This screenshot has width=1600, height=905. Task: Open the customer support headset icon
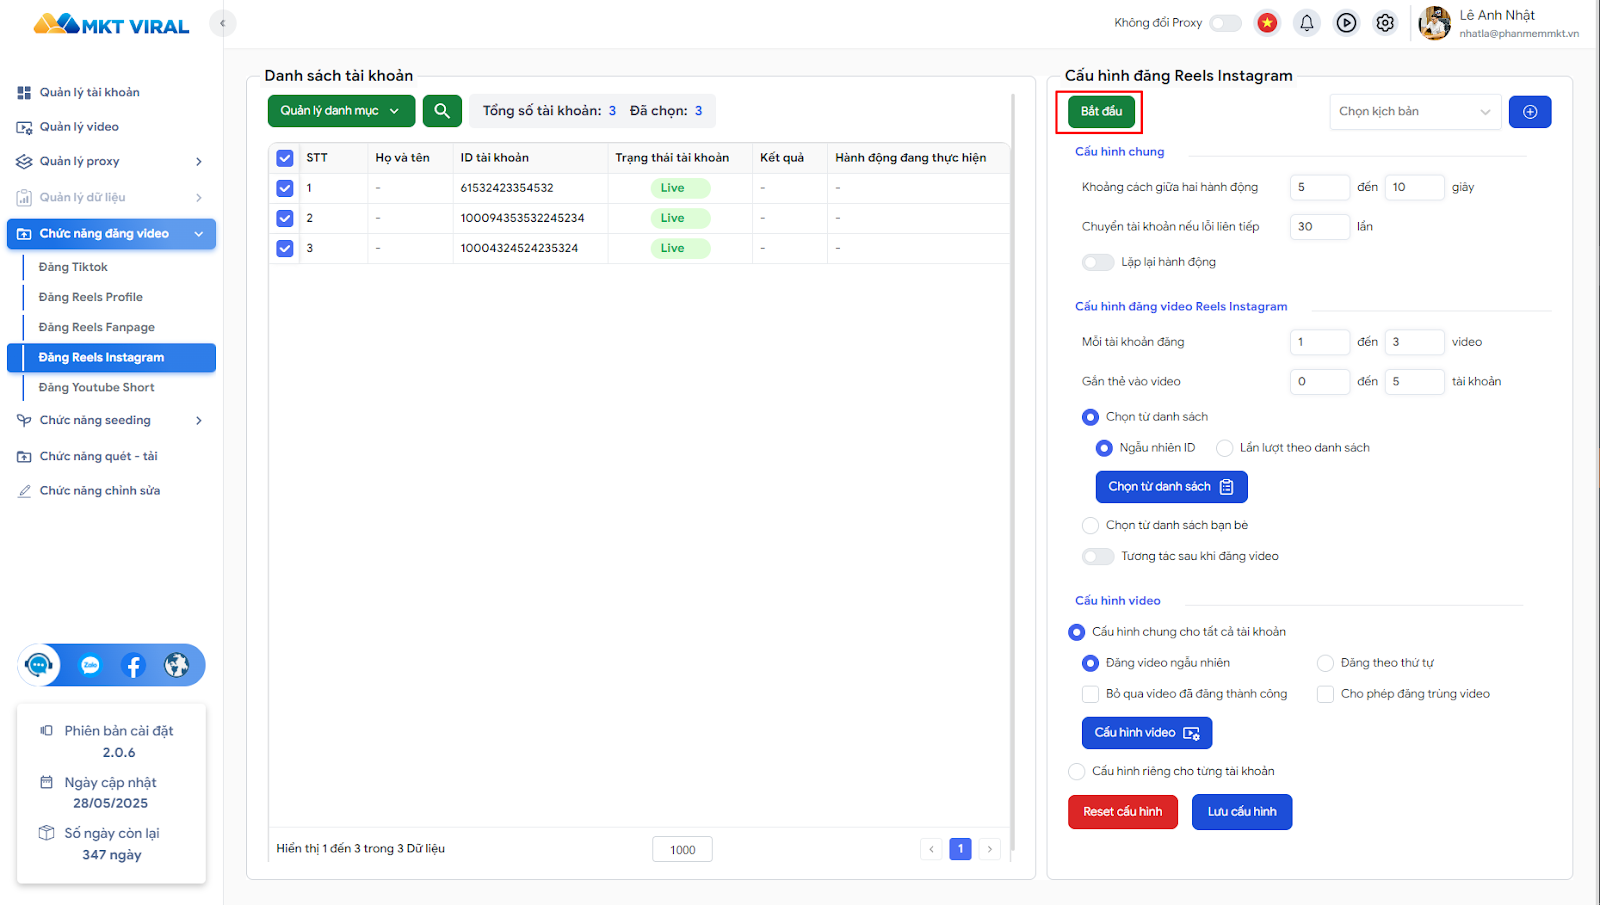pos(39,665)
